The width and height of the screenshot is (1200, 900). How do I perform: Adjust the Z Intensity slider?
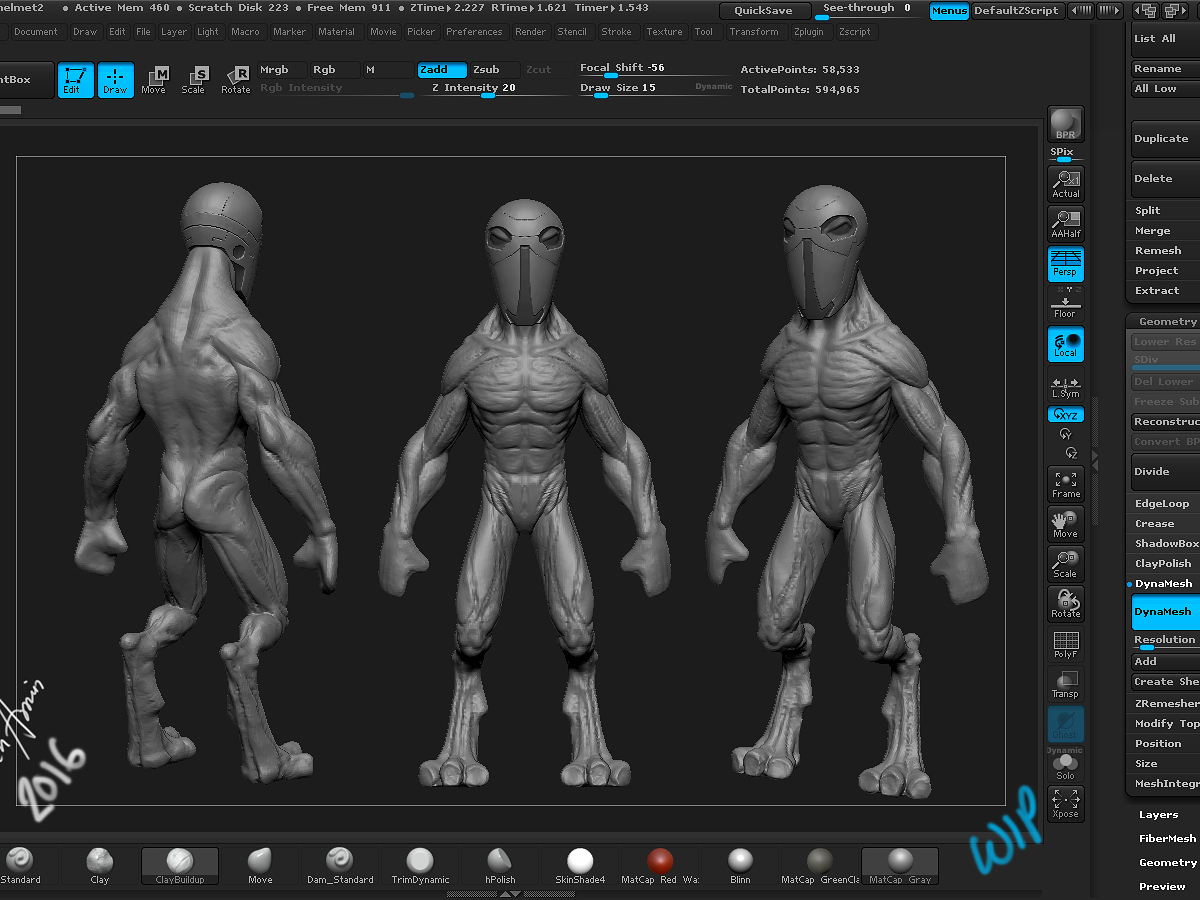click(x=495, y=89)
